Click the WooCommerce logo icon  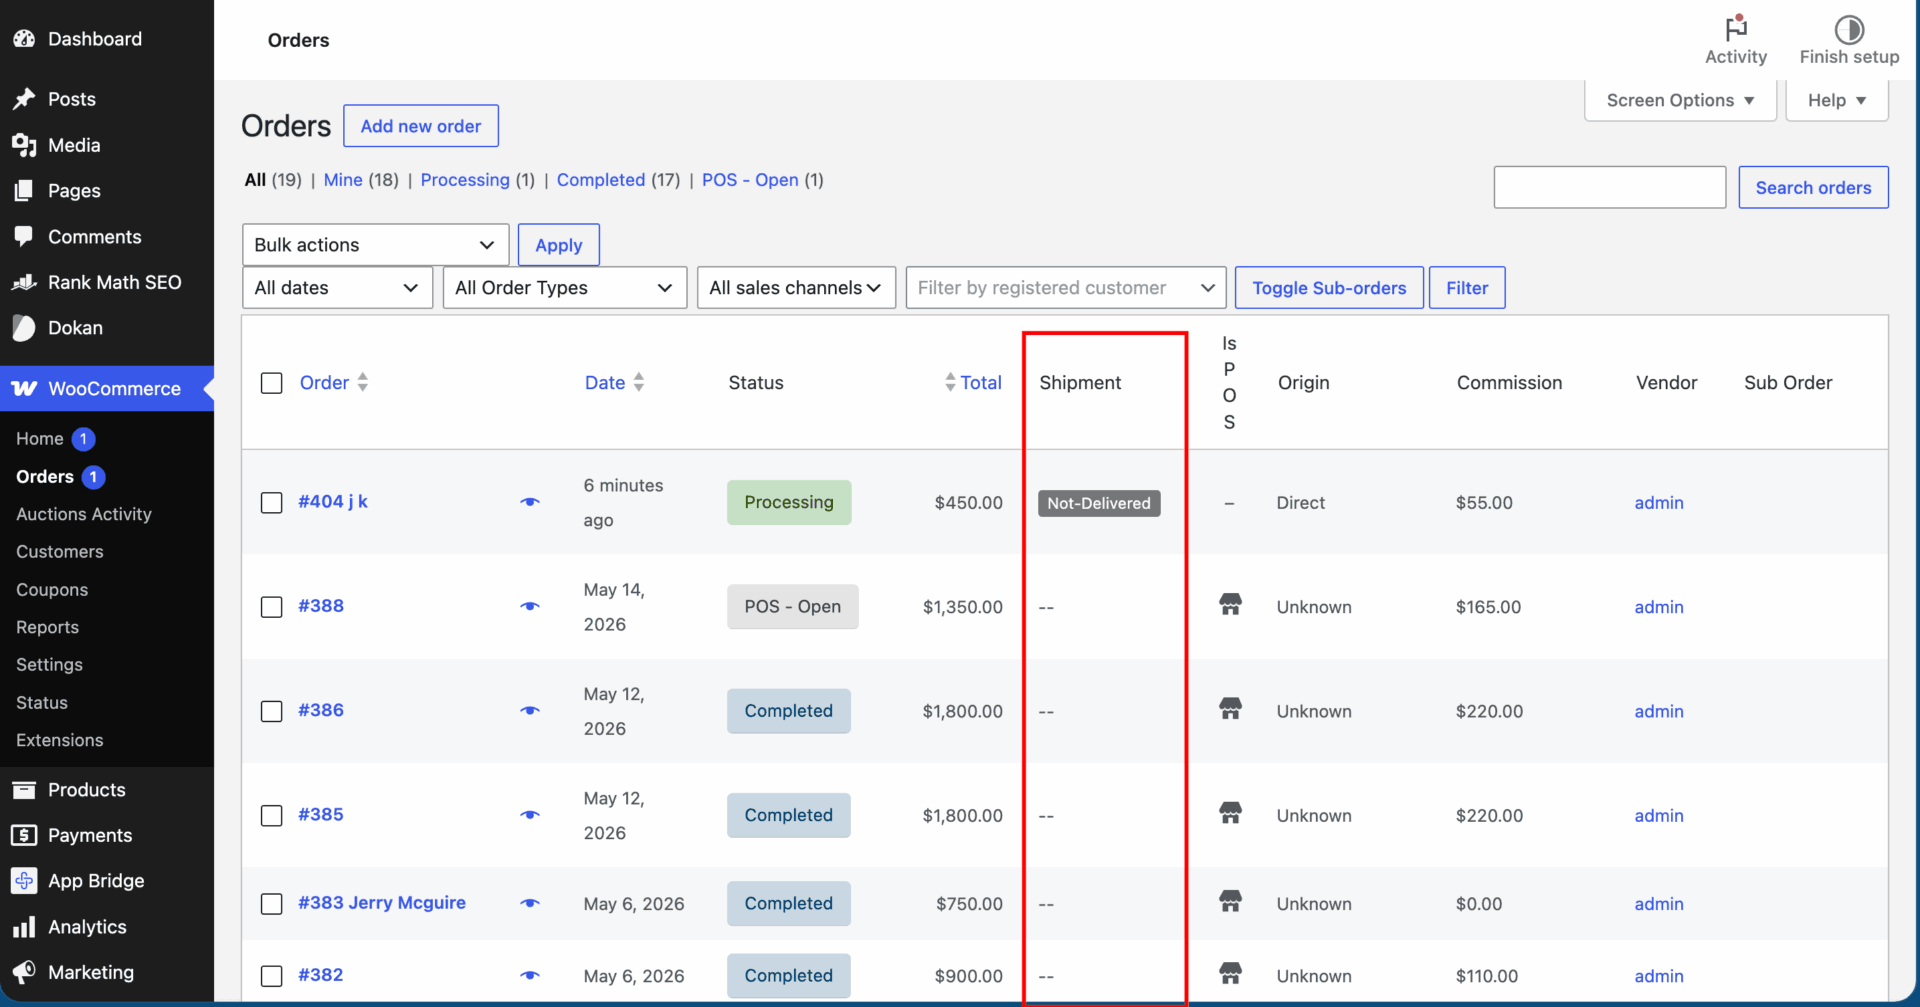[x=24, y=388]
